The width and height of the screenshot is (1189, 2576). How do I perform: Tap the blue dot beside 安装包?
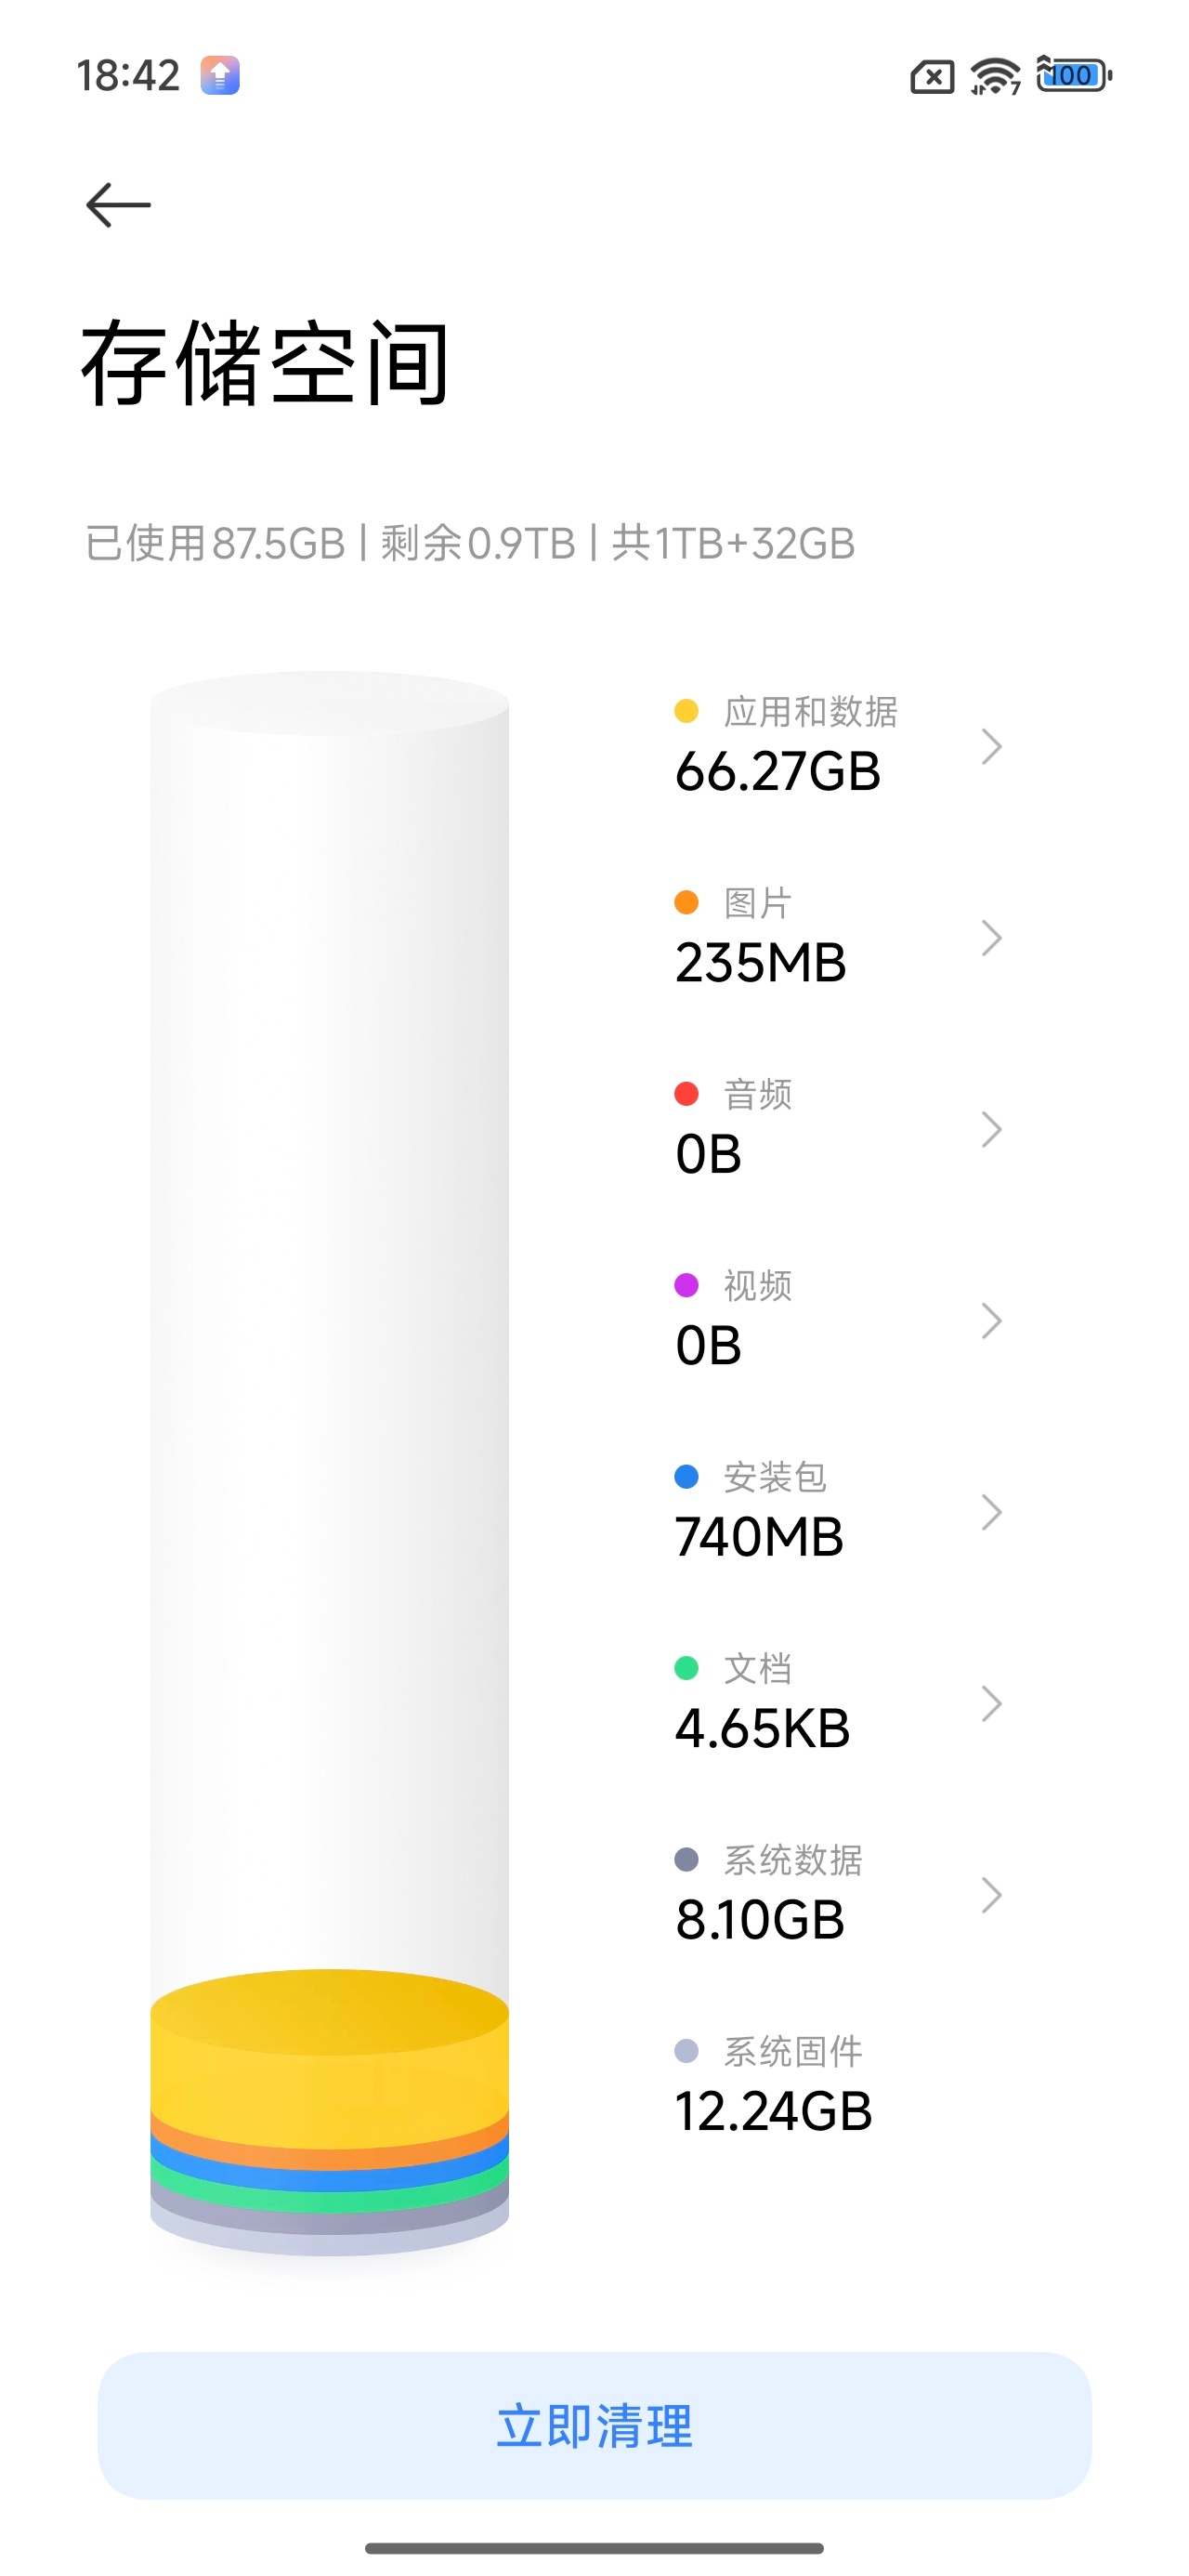coord(686,1476)
